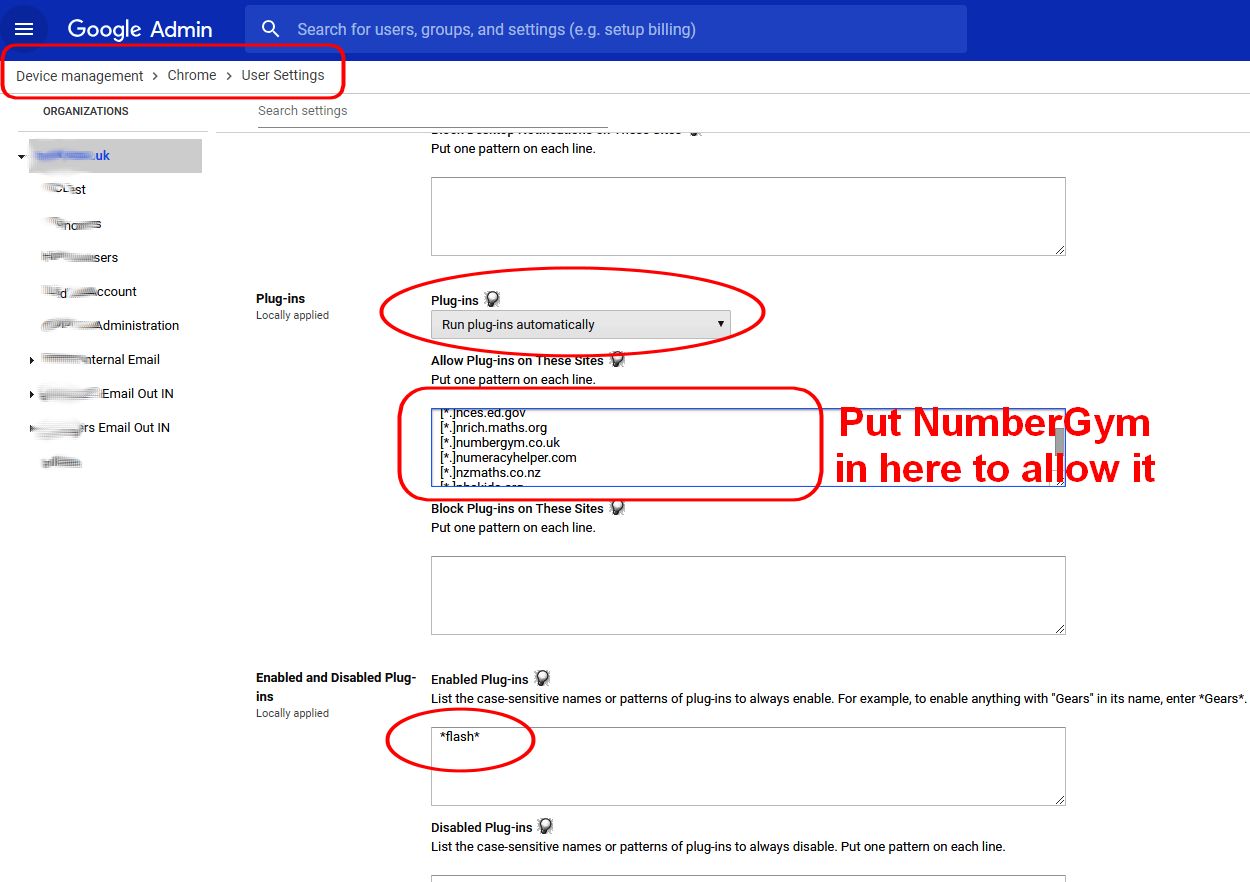Go to Device management breadcrumb
The image size is (1250, 882).
coord(80,76)
